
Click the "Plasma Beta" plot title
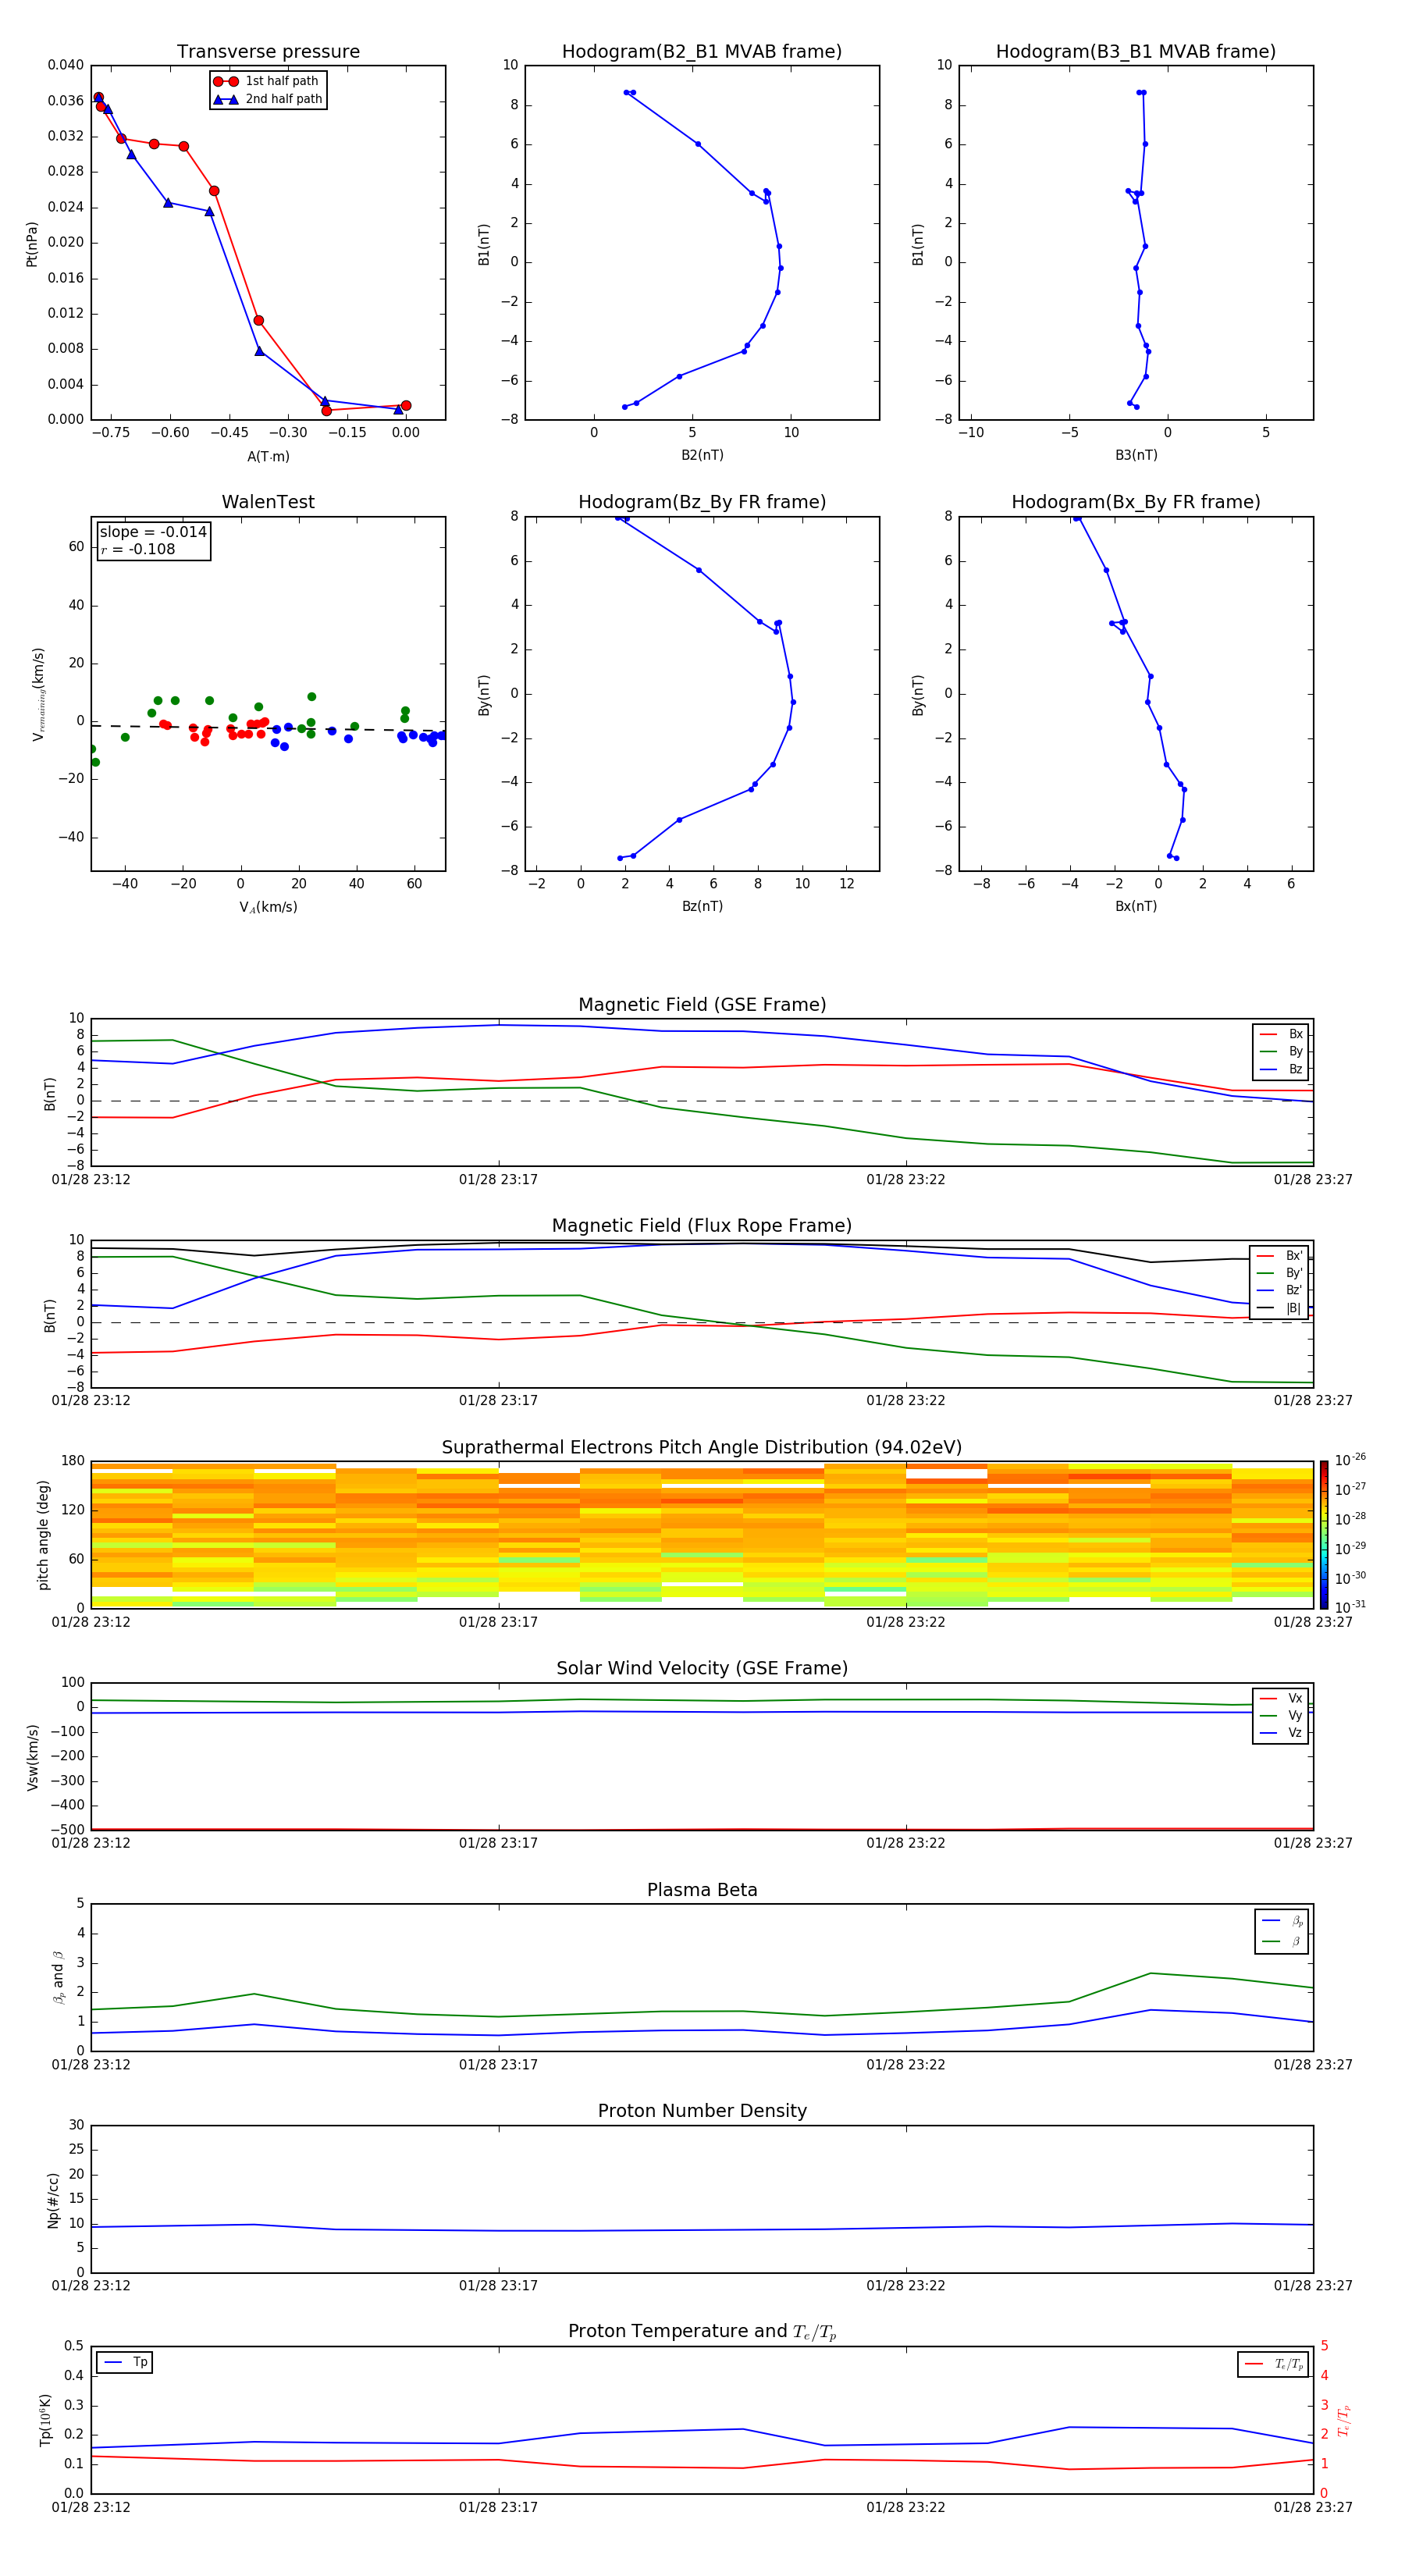click(702, 1890)
